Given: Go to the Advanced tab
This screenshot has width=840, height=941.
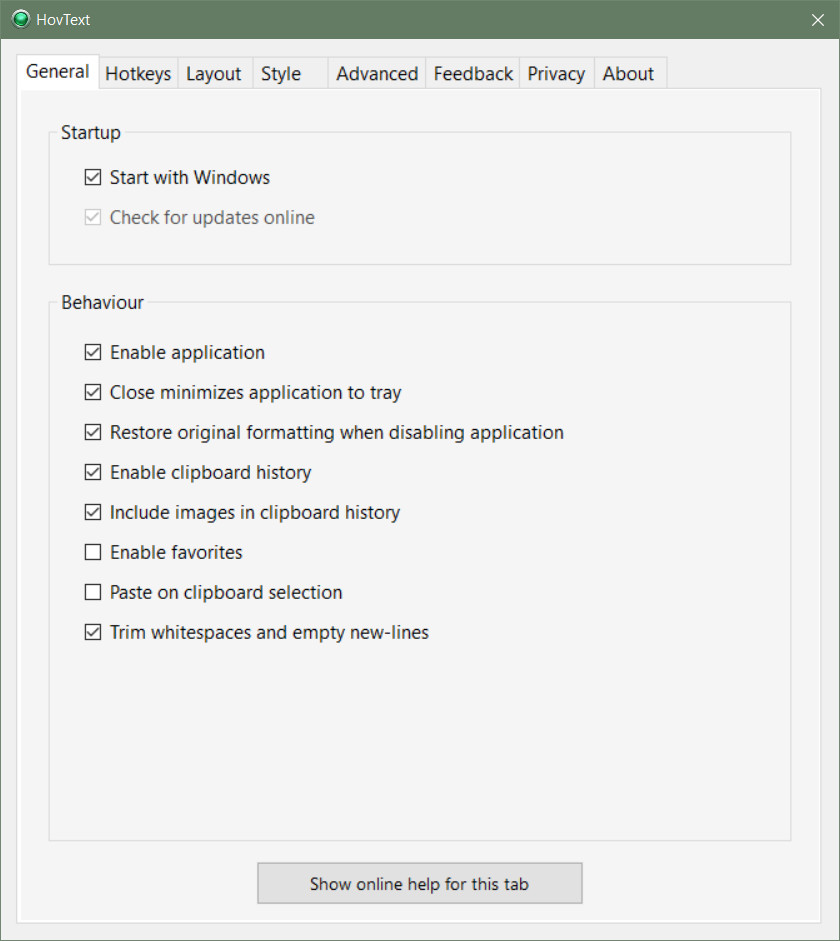Looking at the screenshot, I should pyautogui.click(x=377, y=73).
